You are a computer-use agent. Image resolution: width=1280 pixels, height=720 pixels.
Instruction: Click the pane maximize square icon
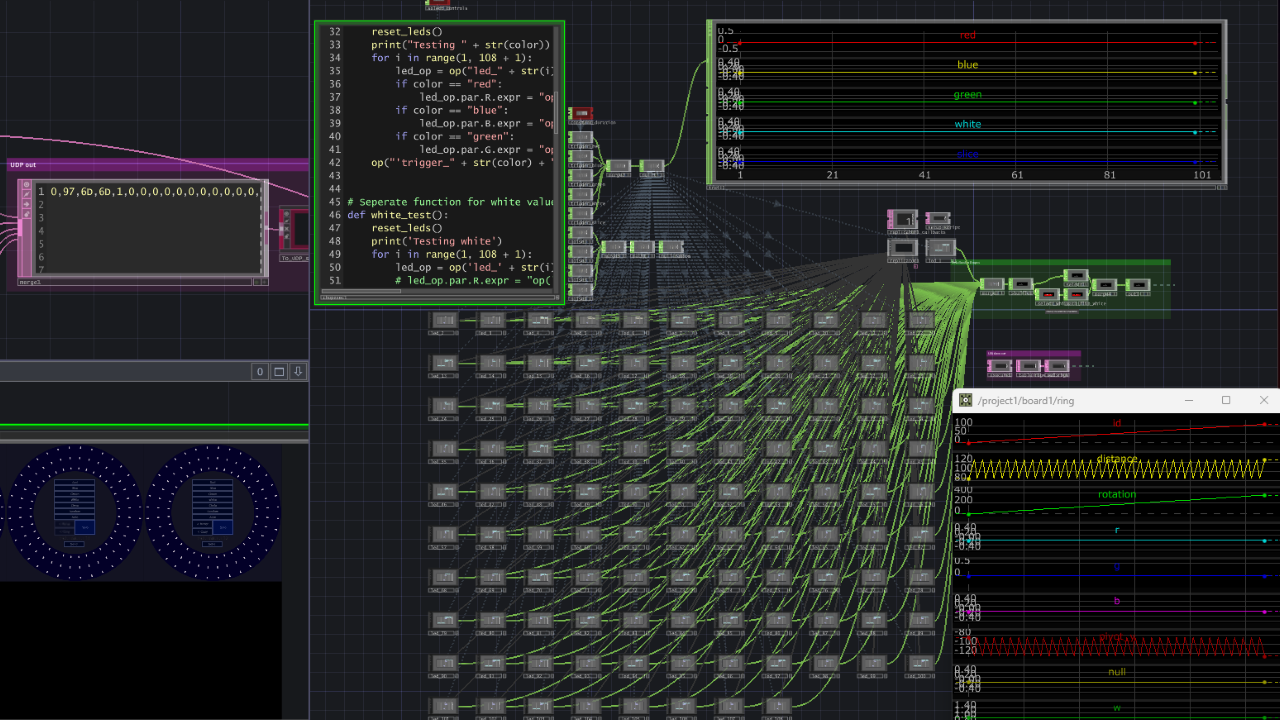tap(279, 371)
